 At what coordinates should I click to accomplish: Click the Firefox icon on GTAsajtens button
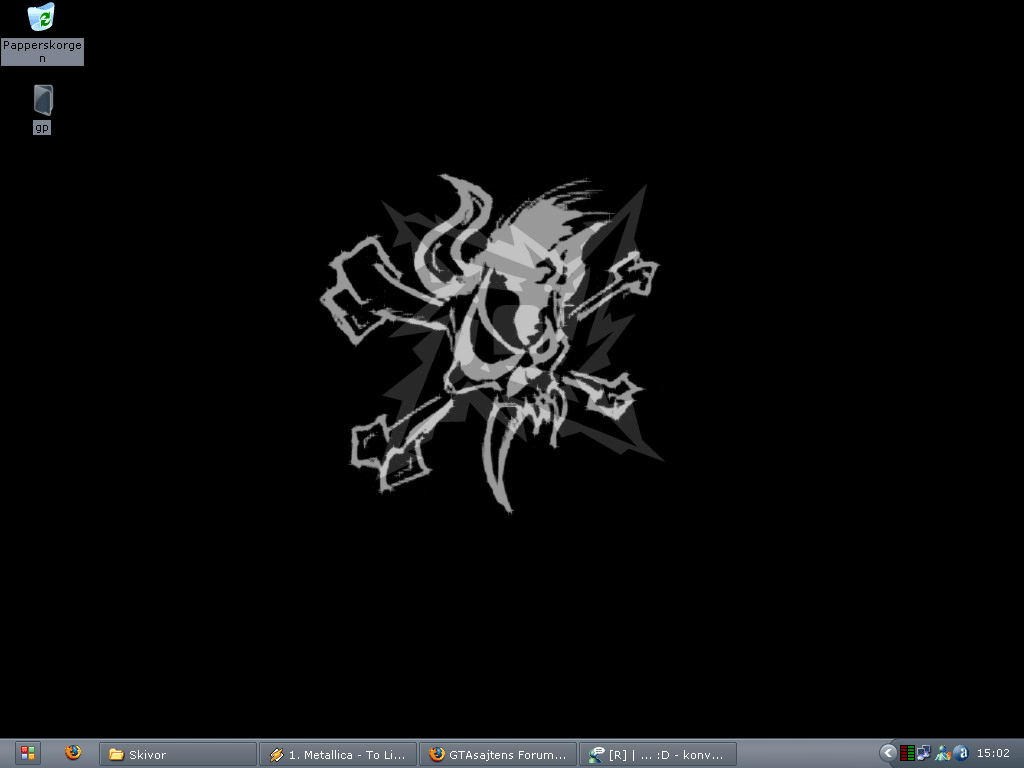point(436,755)
